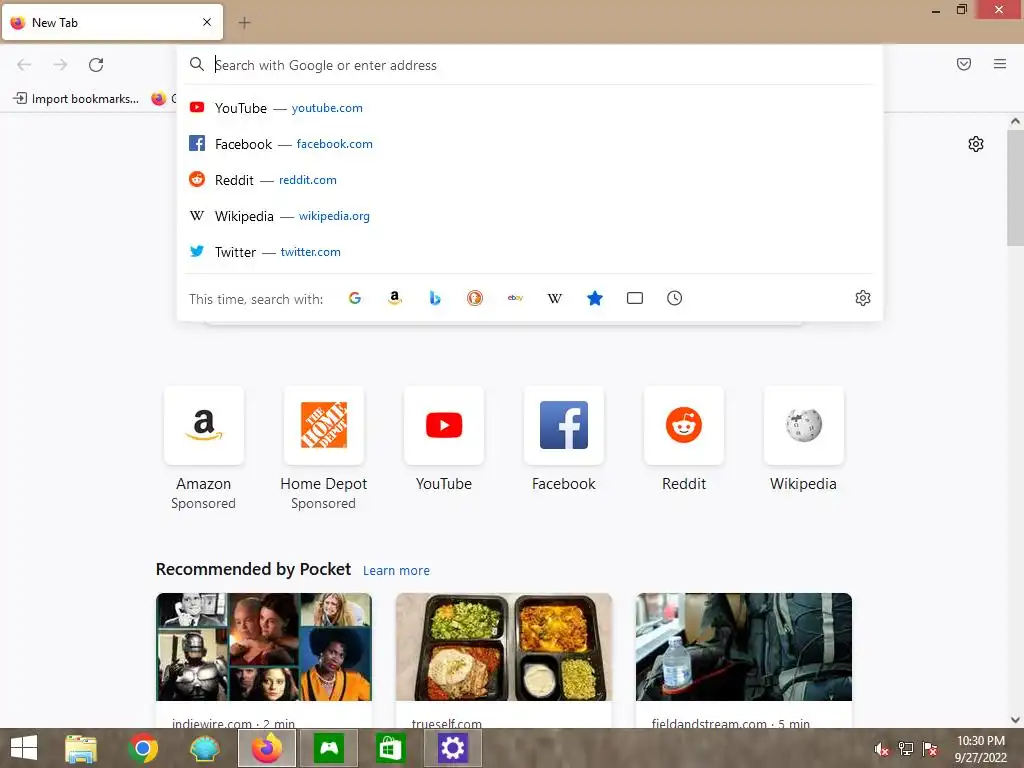Search this time with Bing icon
The width and height of the screenshot is (1024, 768).
coord(435,298)
